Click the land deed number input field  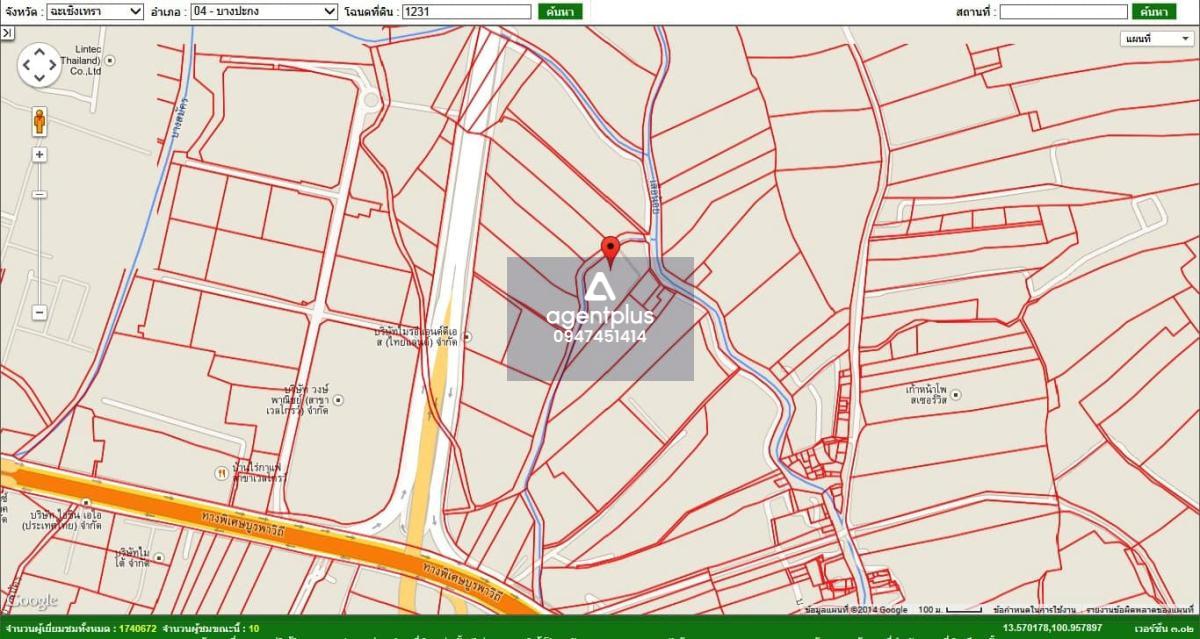click(465, 12)
